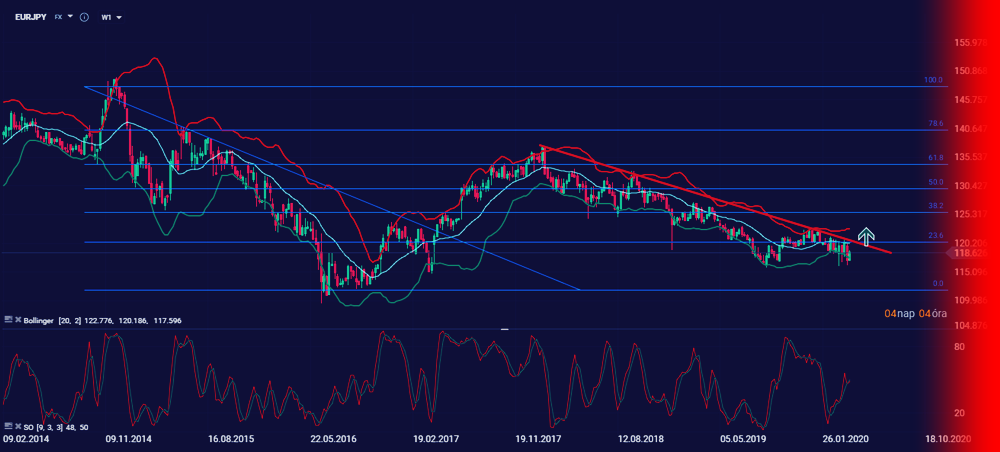Click the 0.0 Fibonacci level label

click(x=938, y=284)
